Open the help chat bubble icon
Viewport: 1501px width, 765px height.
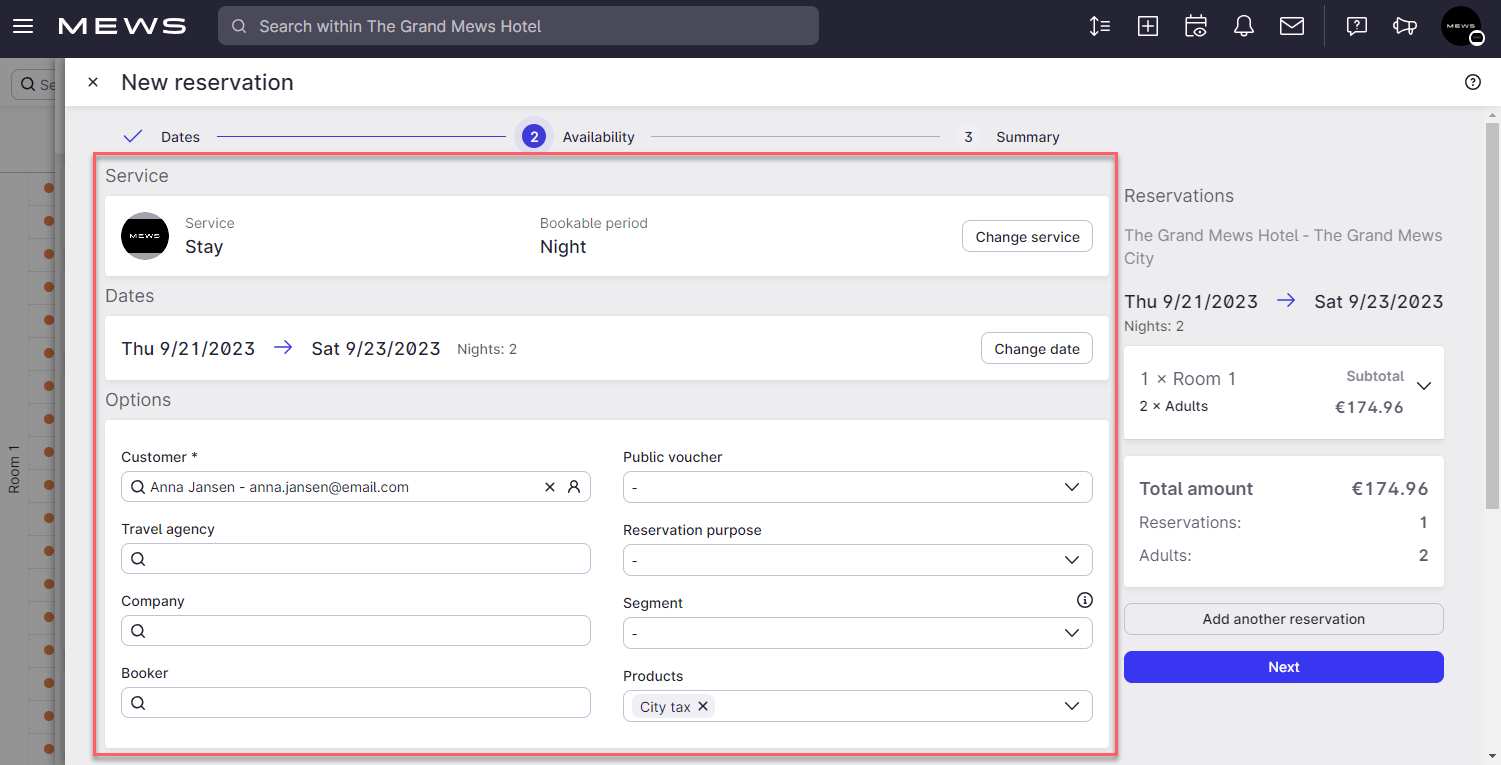pos(1356,26)
